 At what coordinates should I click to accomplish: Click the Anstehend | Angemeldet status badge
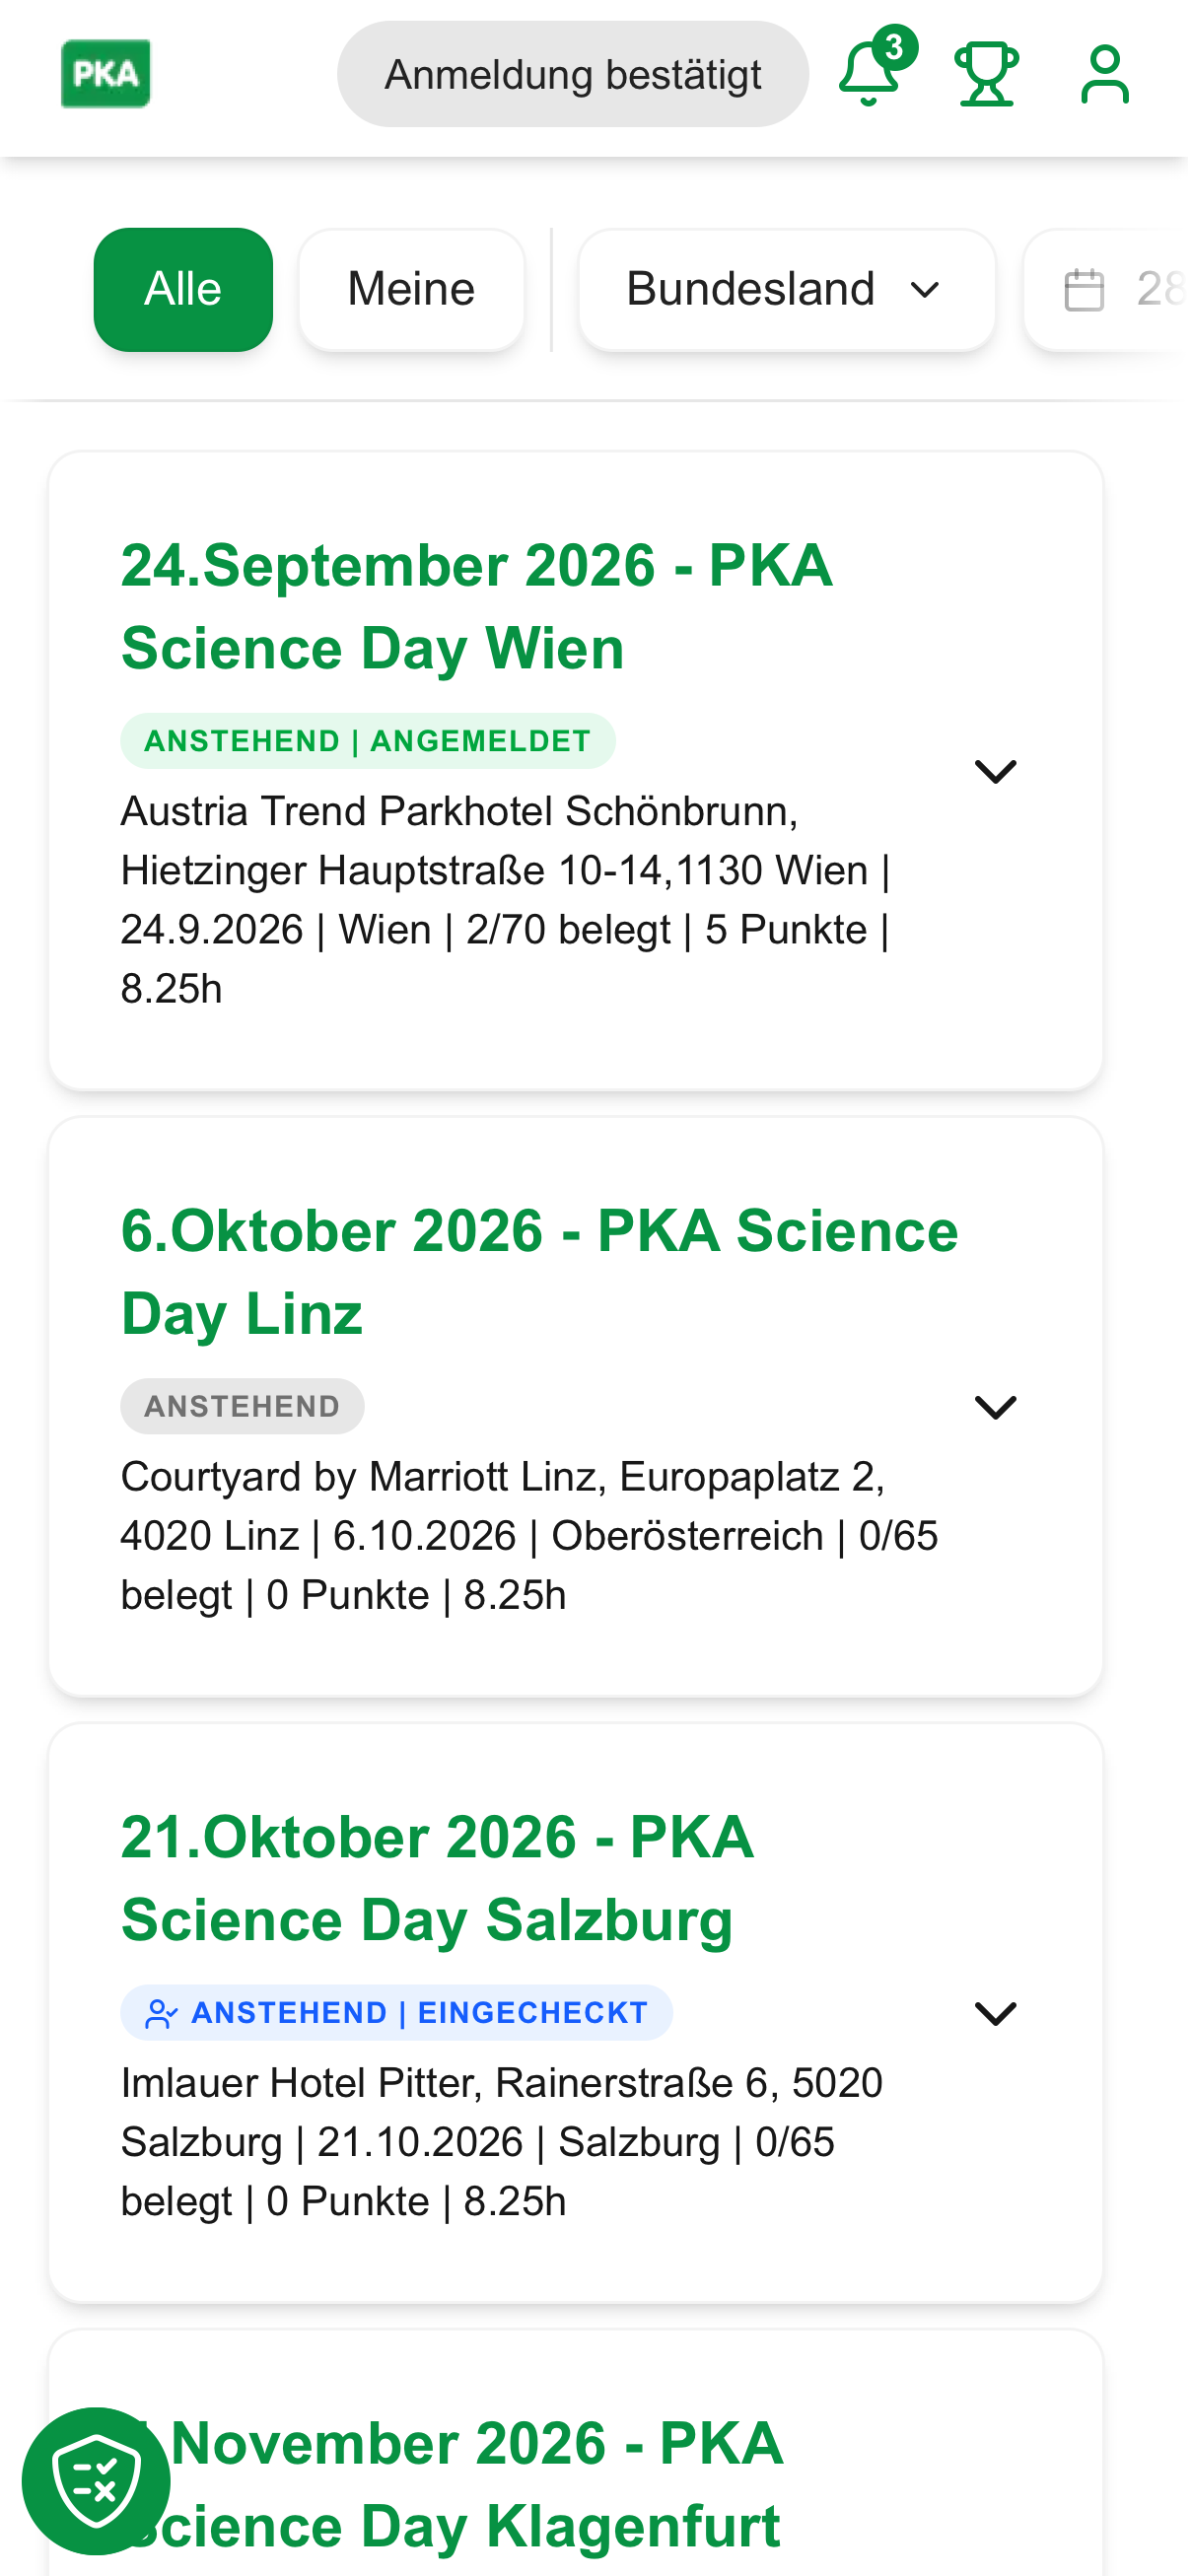point(369,742)
